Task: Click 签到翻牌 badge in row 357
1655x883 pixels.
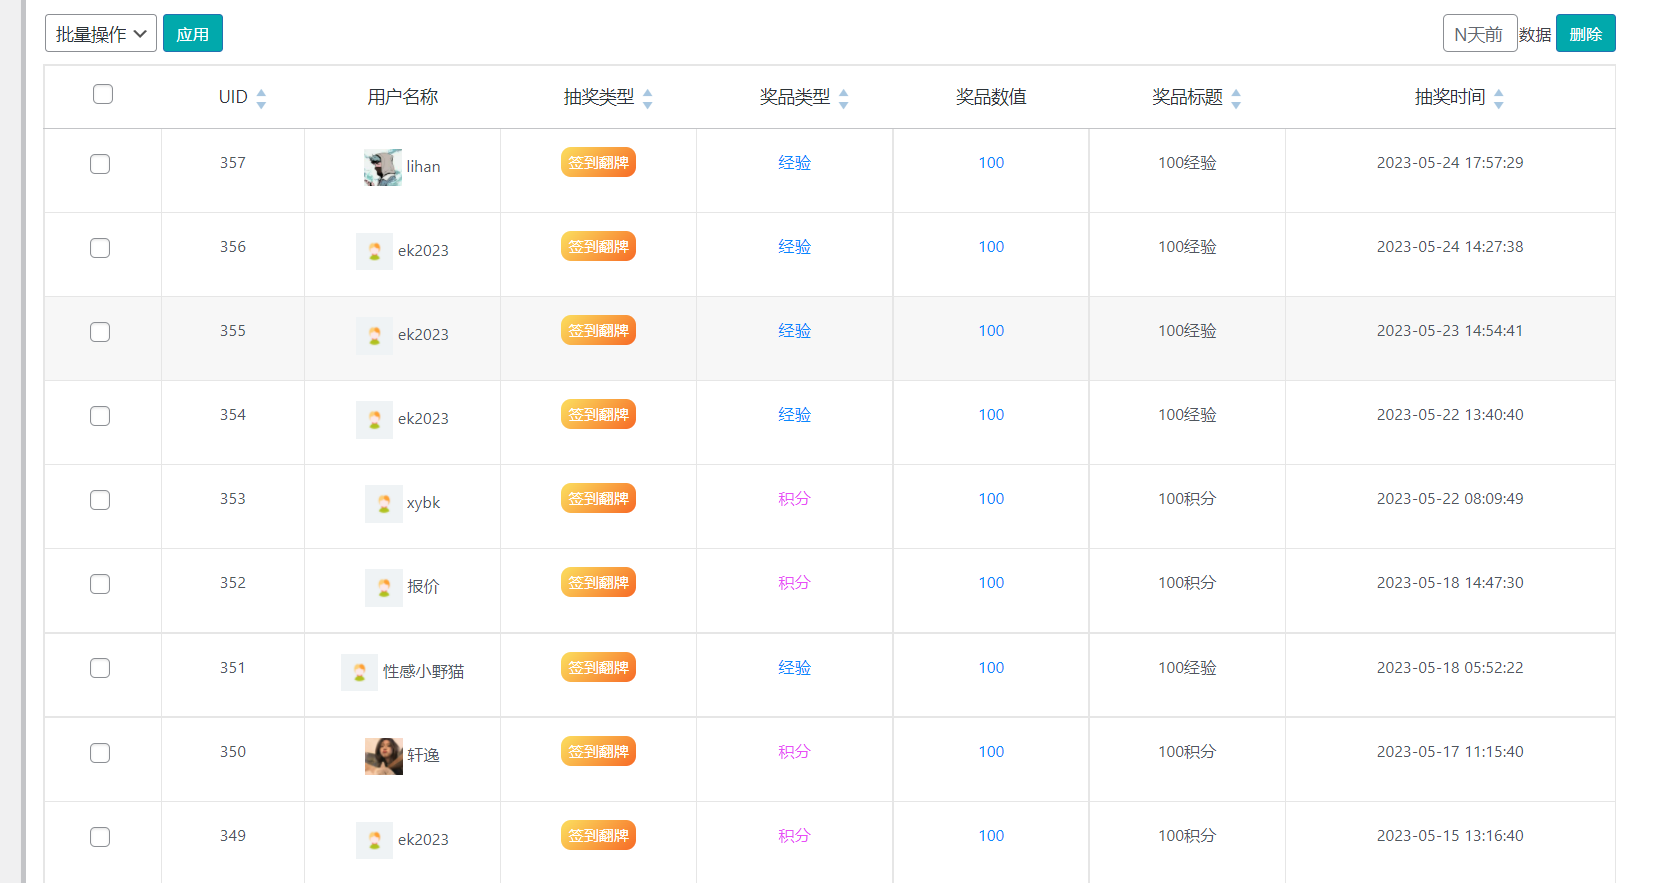Action: click(x=598, y=162)
